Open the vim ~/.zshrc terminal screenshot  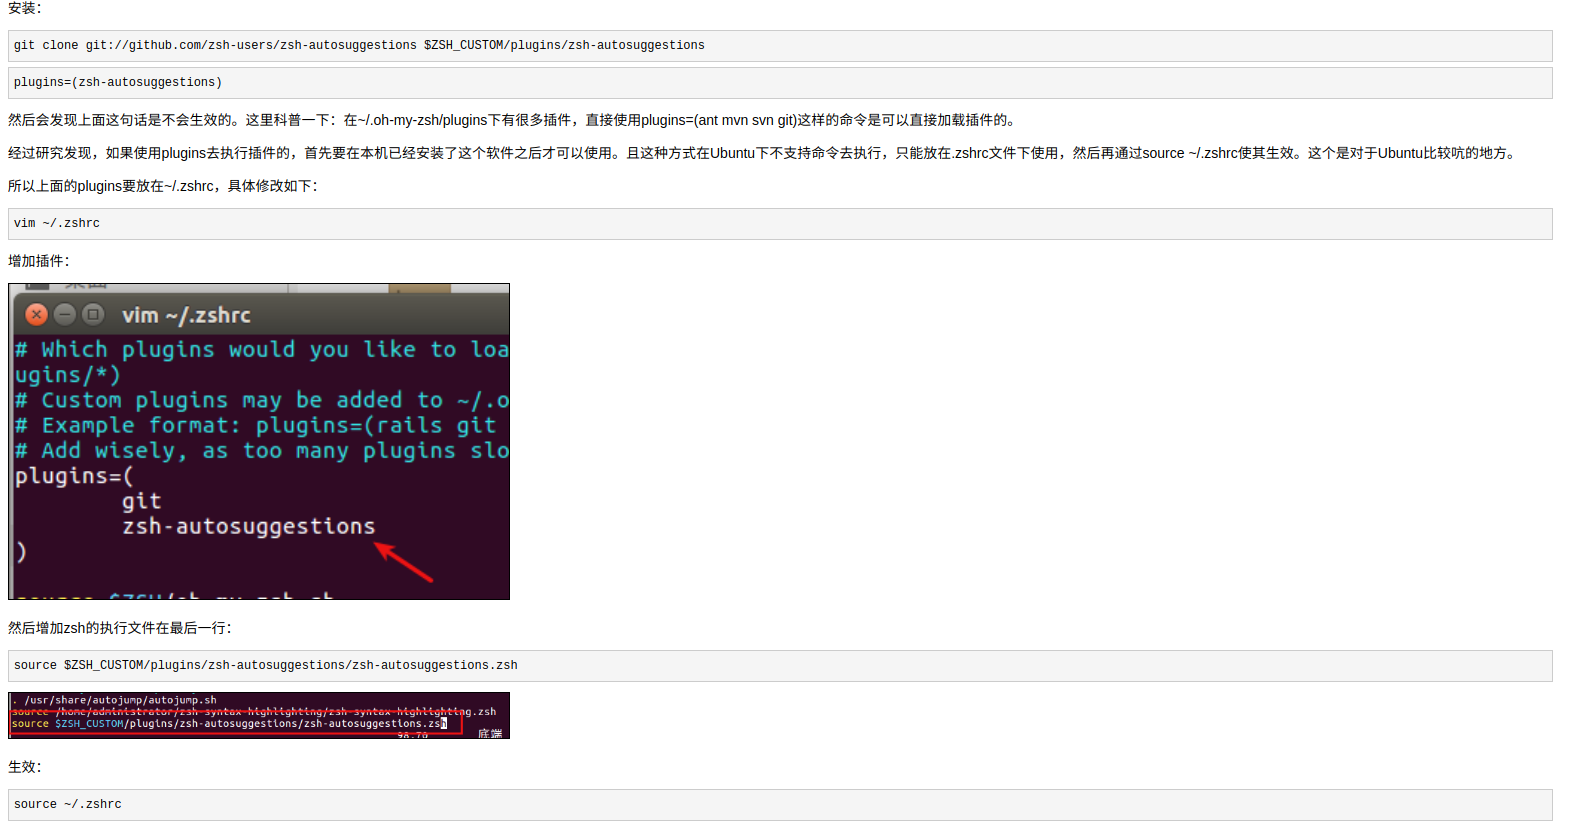tap(259, 442)
